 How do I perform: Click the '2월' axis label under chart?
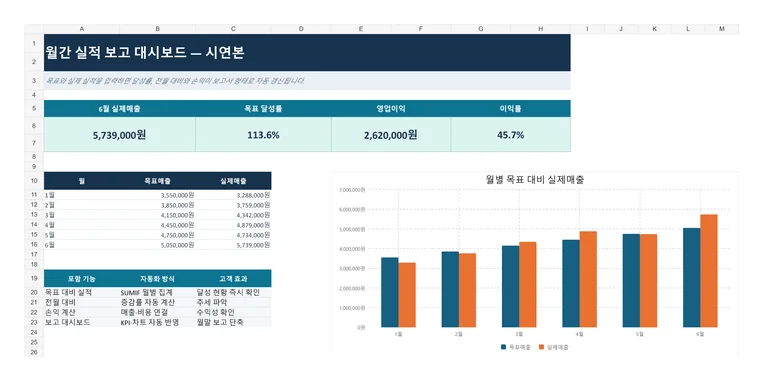coord(458,334)
